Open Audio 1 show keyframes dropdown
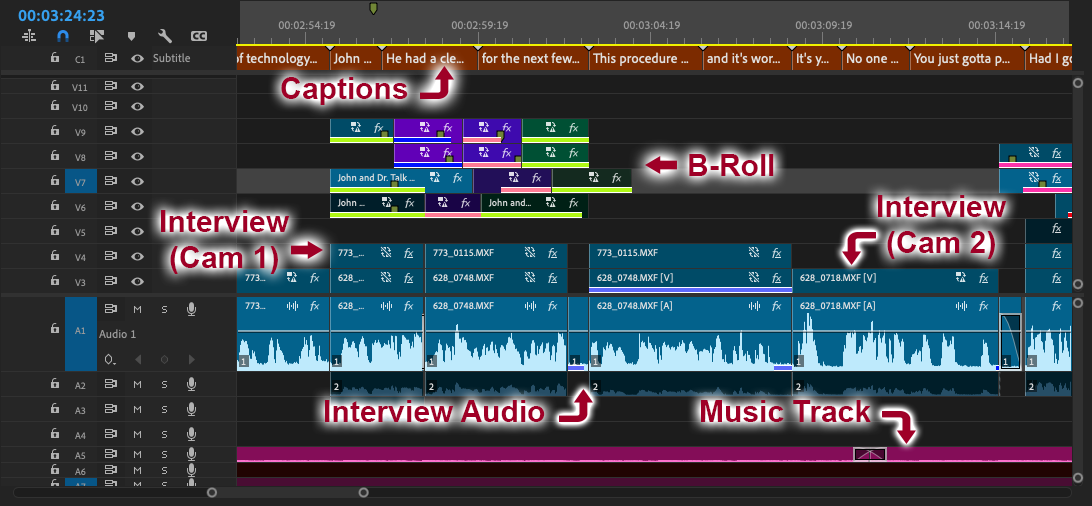Image resolution: width=1092 pixels, height=506 pixels. click(110, 360)
